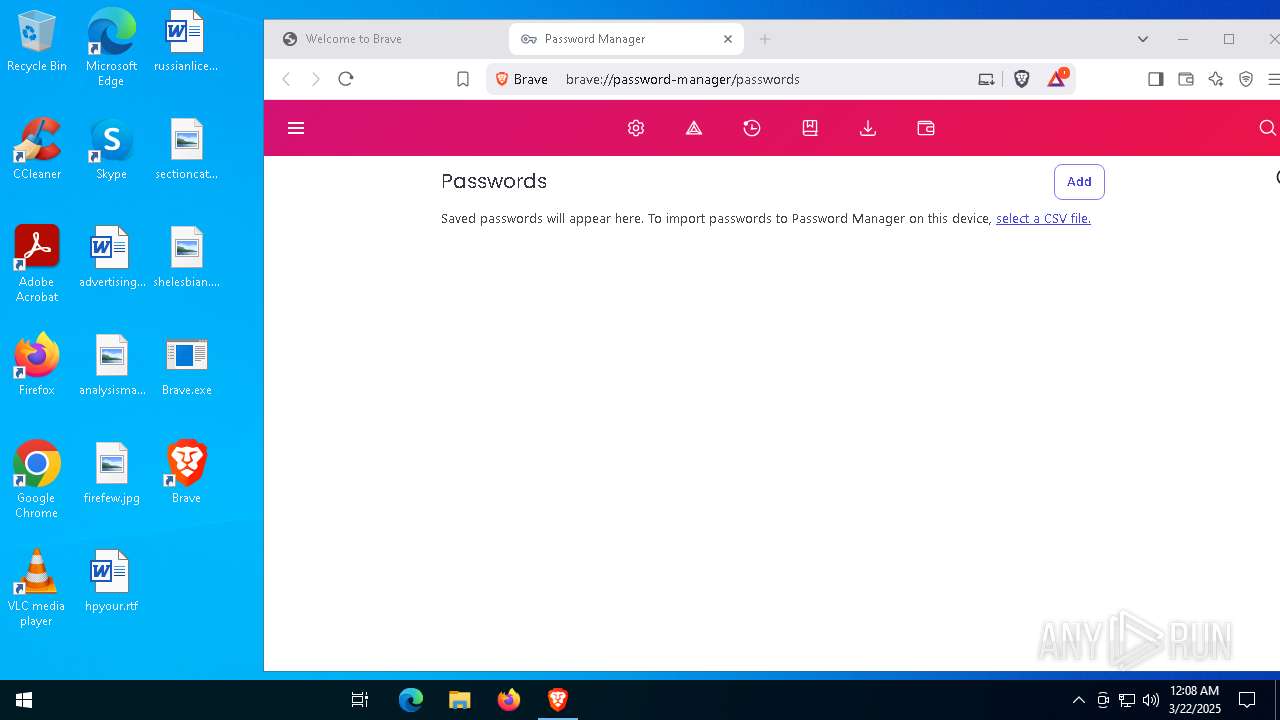Viewport: 1280px width, 720px height.
Task: Select the shelesbian... file on desktop
Action: [186, 258]
